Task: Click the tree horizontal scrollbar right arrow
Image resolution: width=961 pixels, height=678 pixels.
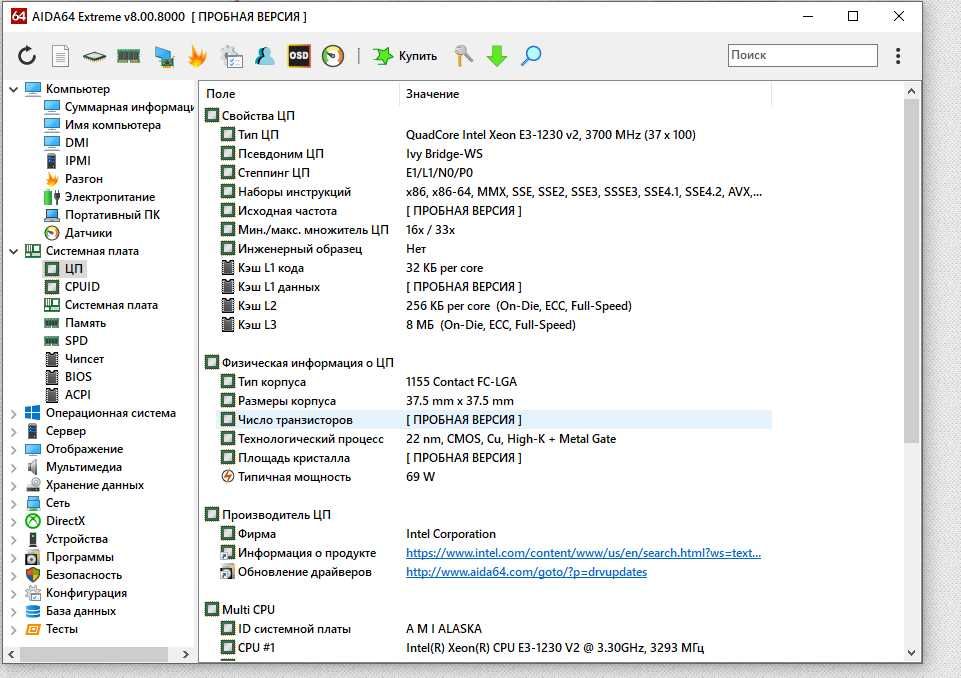Action: point(186,655)
